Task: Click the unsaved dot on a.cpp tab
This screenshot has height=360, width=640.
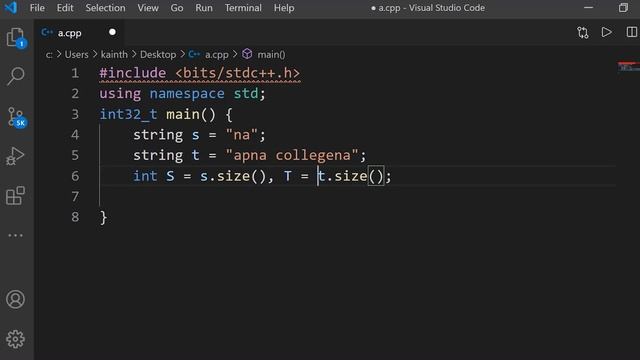Action: (x=112, y=32)
